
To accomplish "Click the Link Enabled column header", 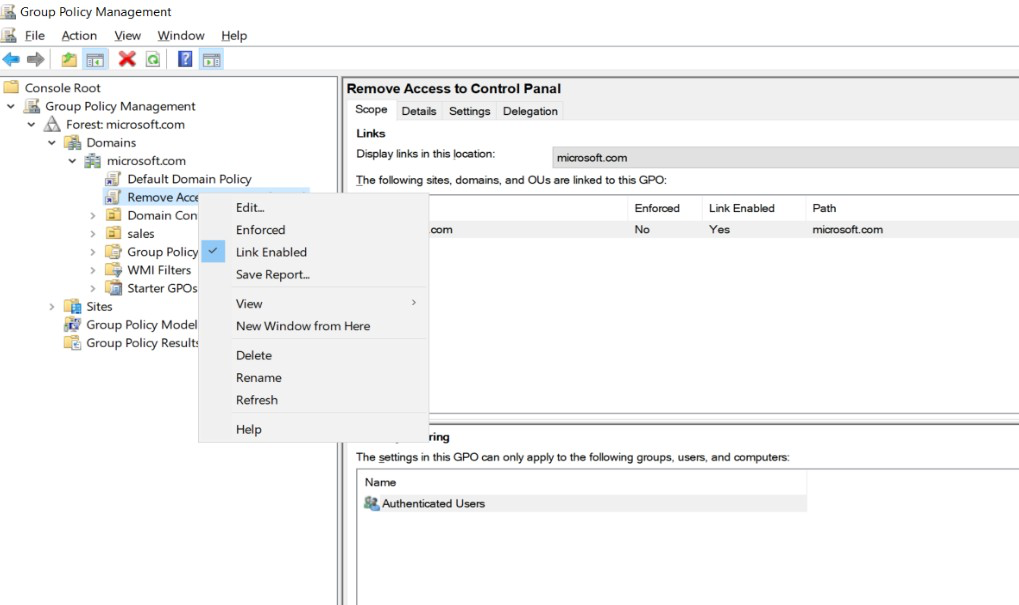I will pyautogui.click(x=753, y=208).
